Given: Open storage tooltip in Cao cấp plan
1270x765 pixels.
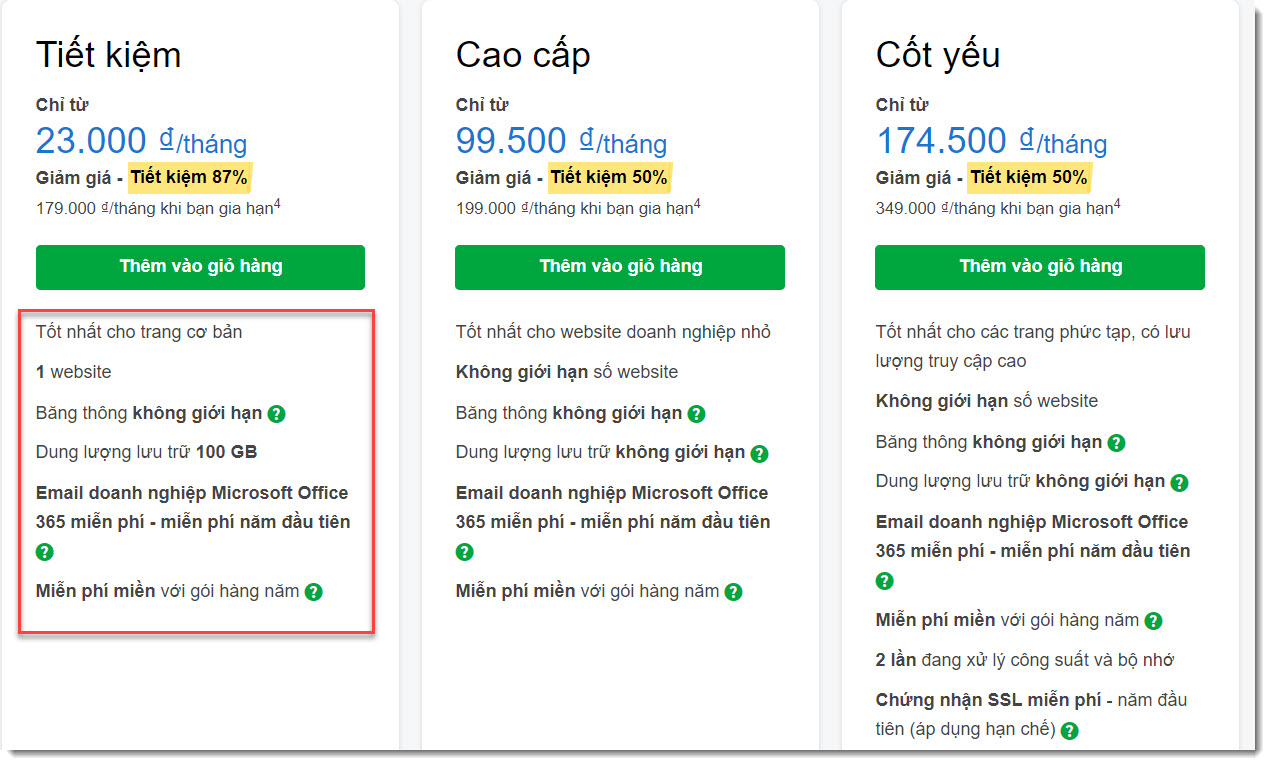Looking at the screenshot, I should [760, 452].
